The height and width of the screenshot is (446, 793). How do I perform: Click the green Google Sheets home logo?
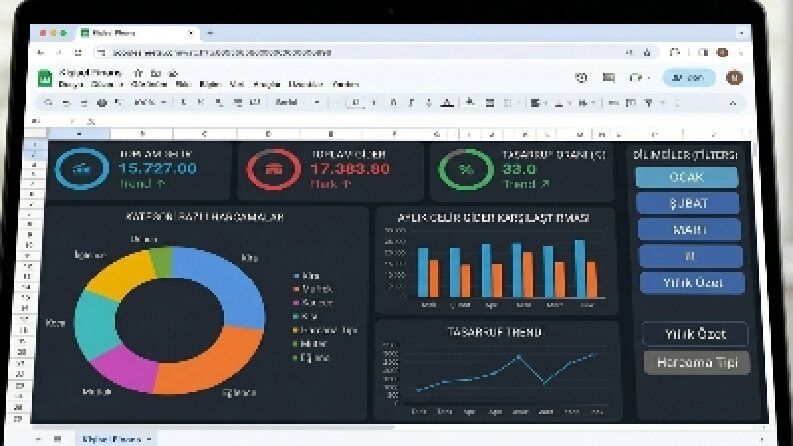click(x=45, y=78)
